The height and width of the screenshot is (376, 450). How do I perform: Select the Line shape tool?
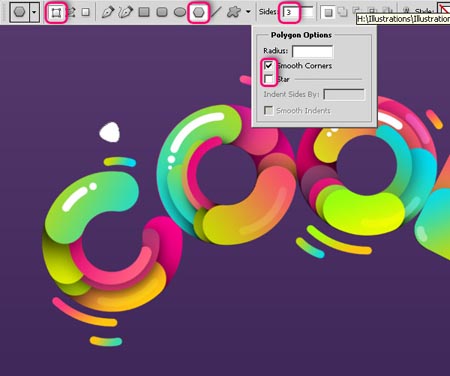[x=216, y=13]
